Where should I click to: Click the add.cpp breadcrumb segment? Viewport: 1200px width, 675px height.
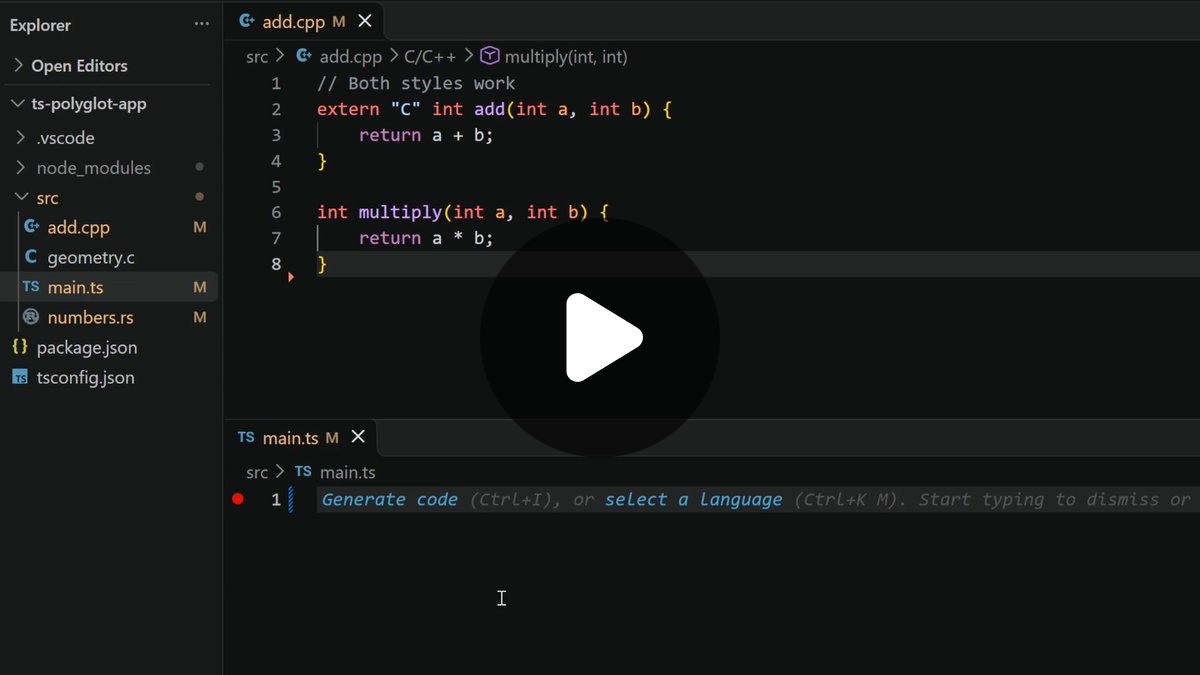coord(351,57)
